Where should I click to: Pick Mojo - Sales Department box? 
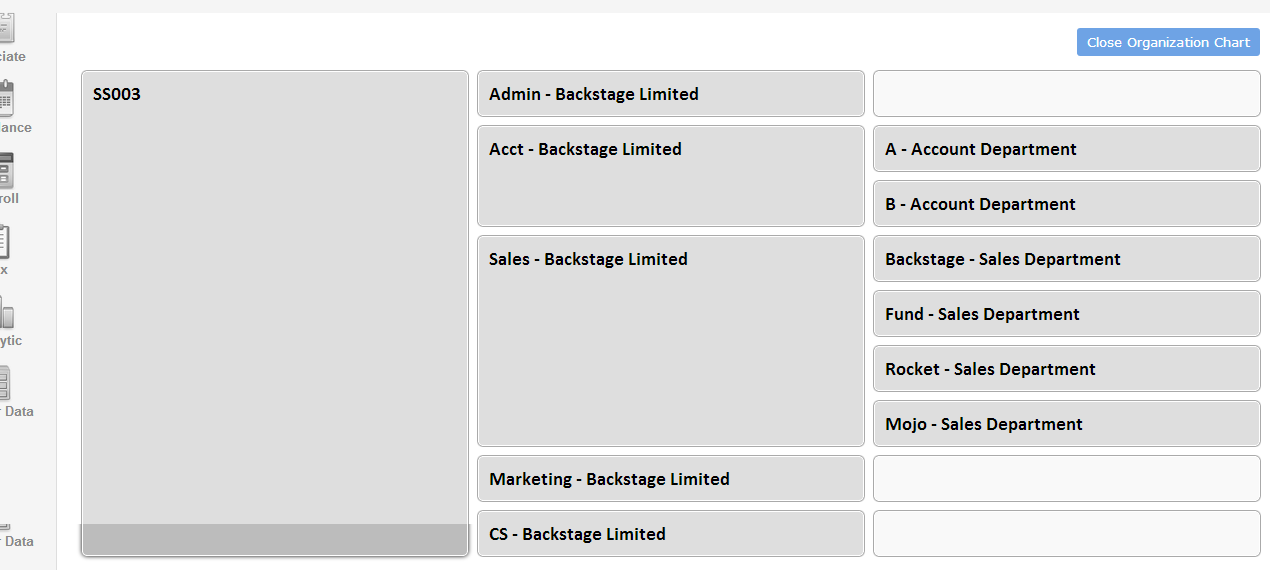tap(1067, 423)
